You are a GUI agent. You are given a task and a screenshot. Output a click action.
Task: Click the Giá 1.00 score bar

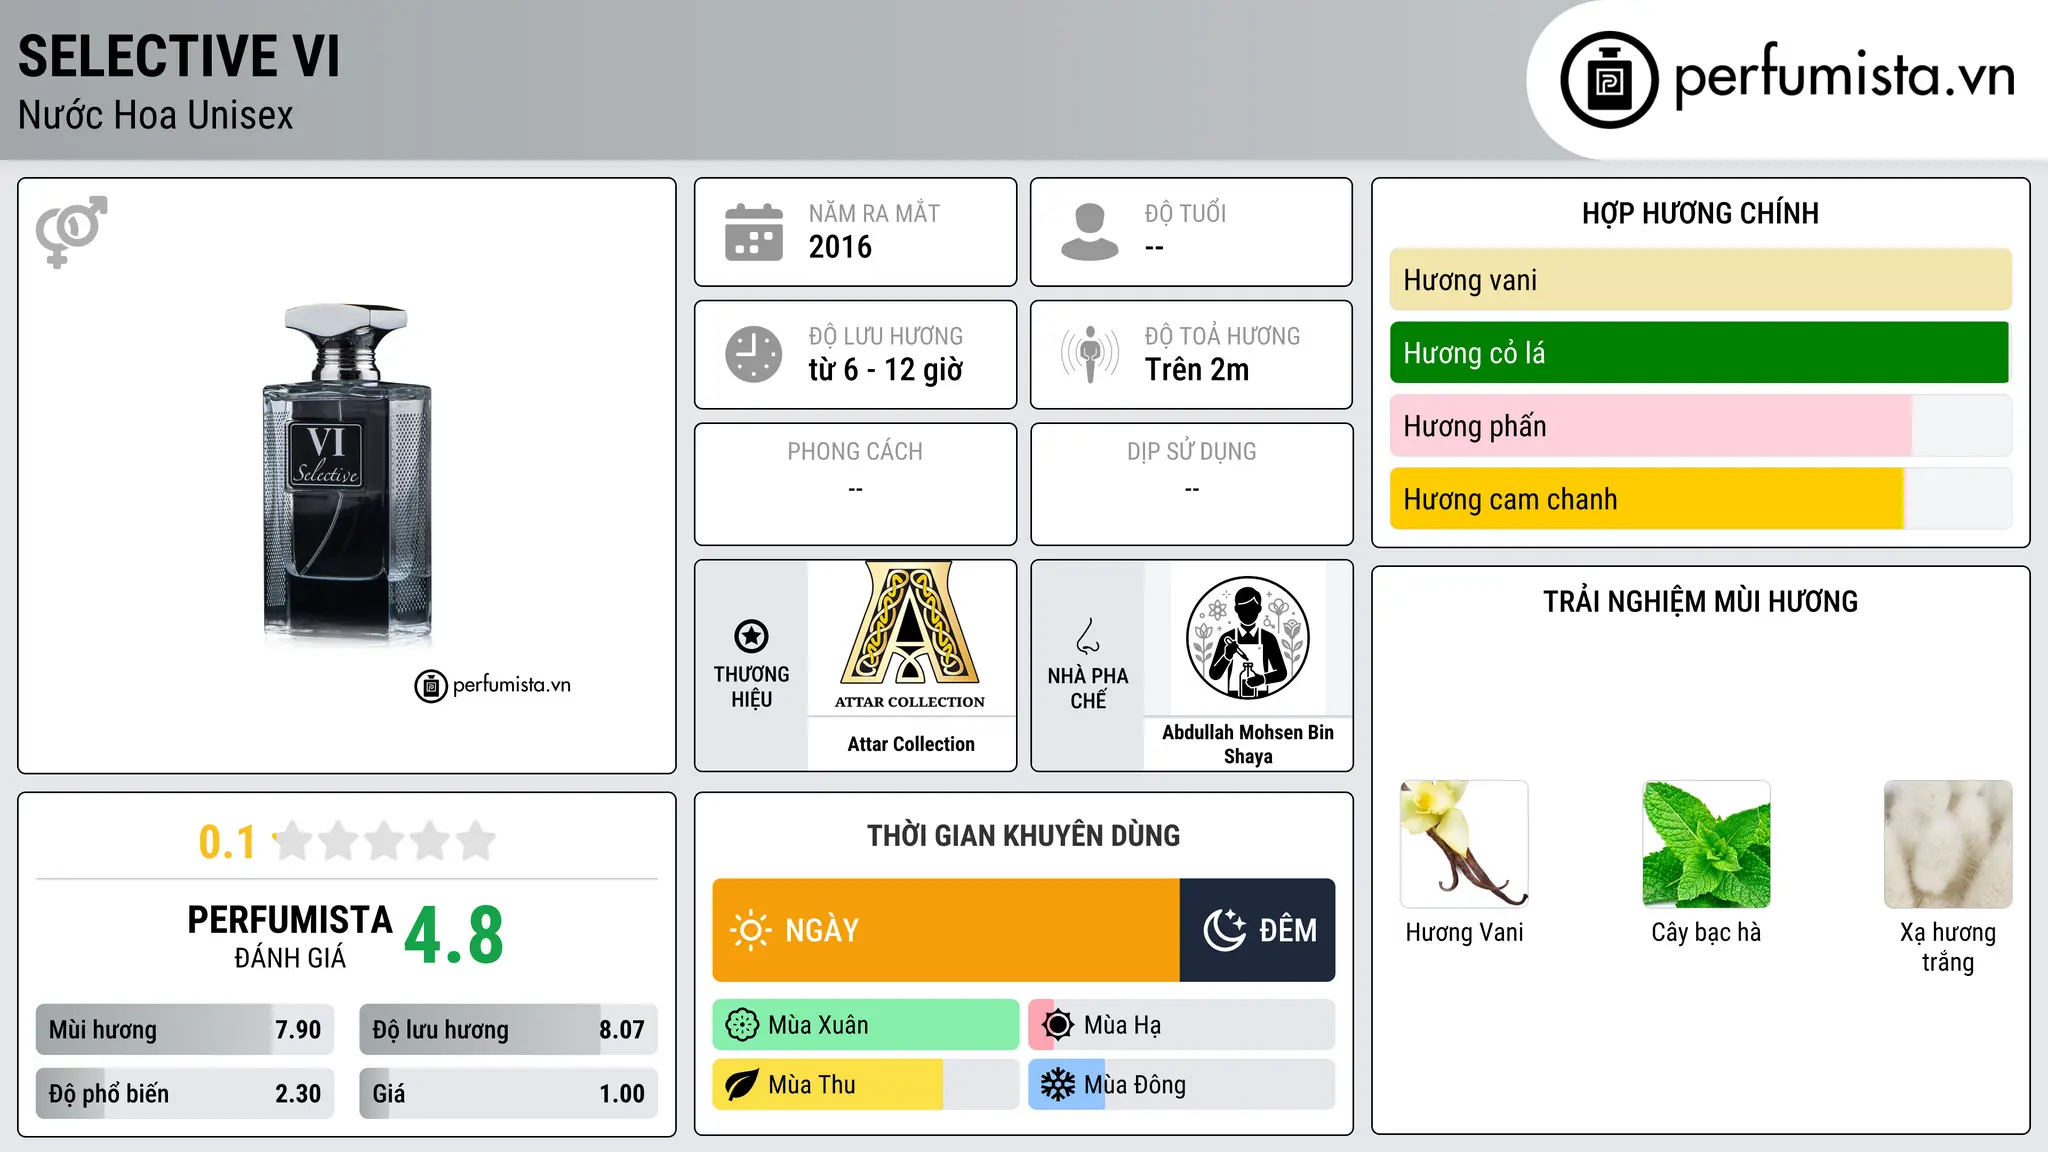[509, 1094]
